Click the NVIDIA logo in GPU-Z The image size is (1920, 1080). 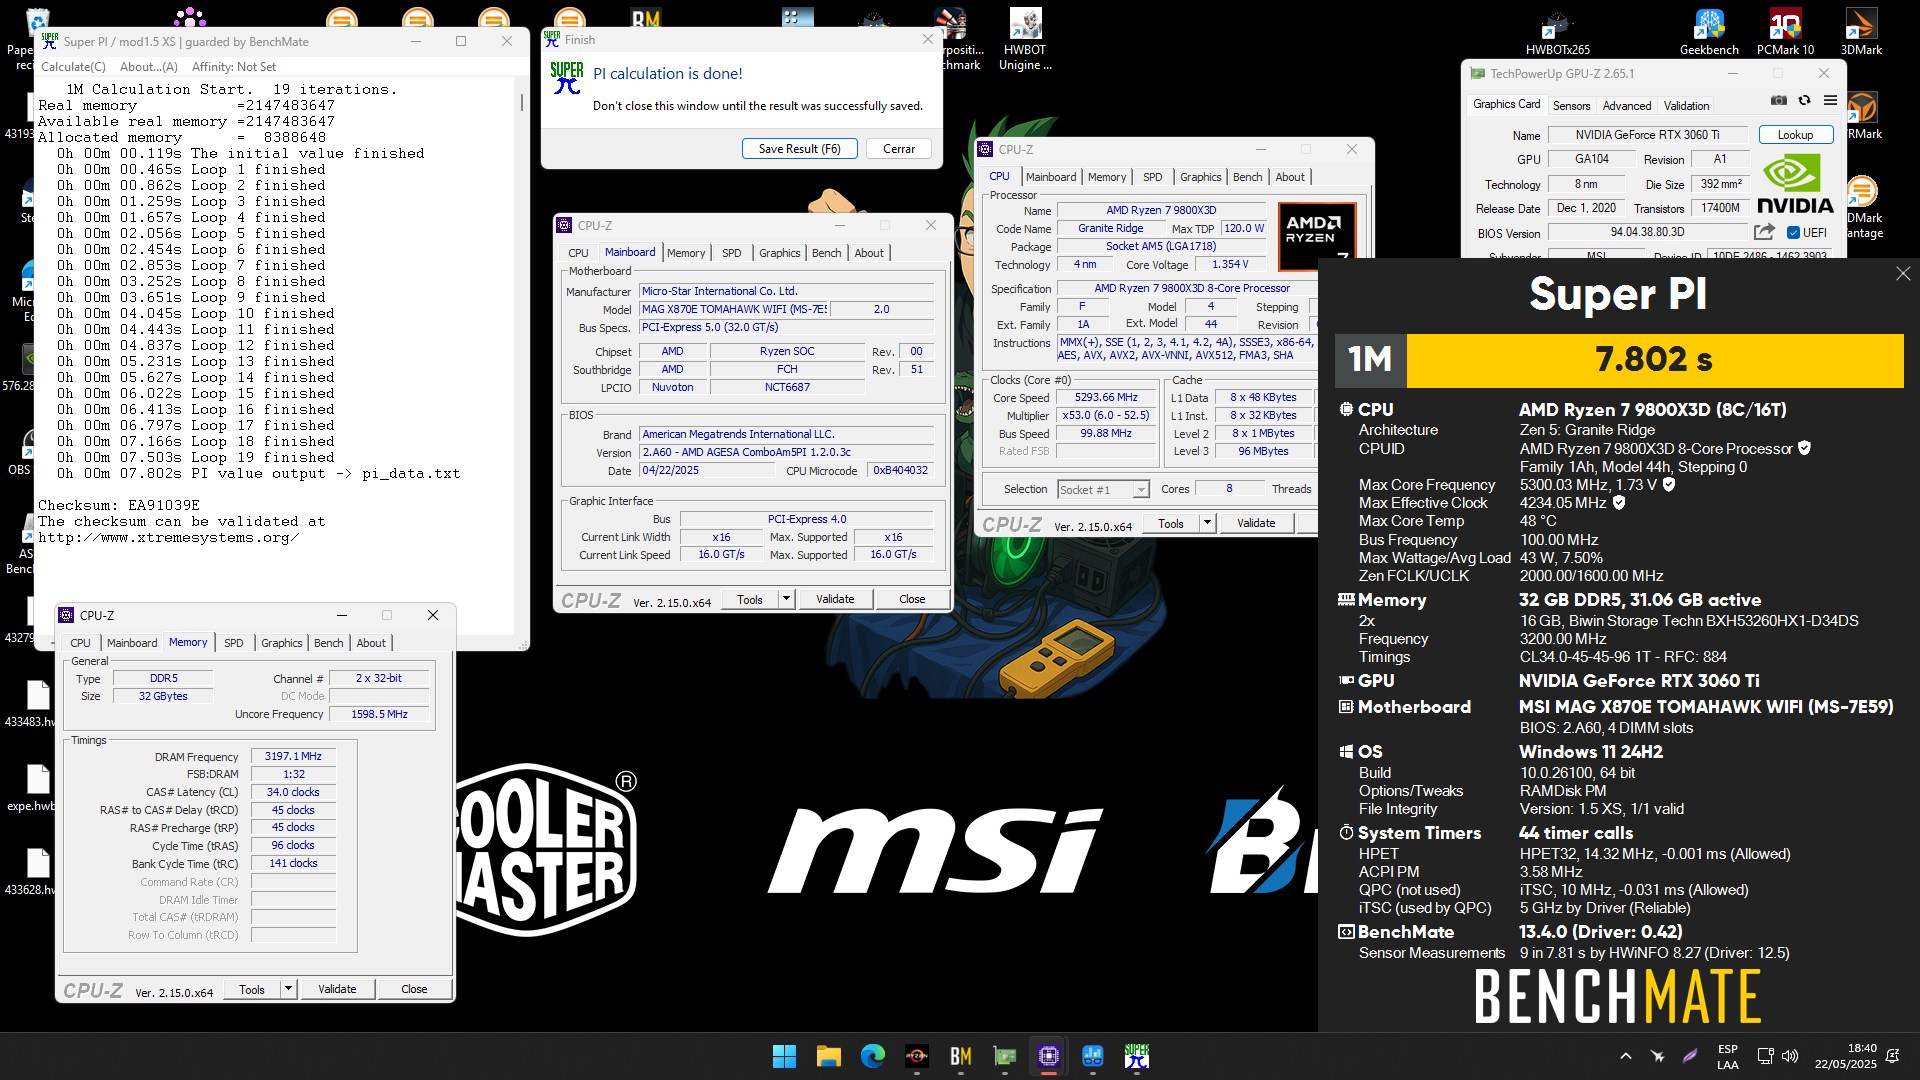click(1795, 185)
